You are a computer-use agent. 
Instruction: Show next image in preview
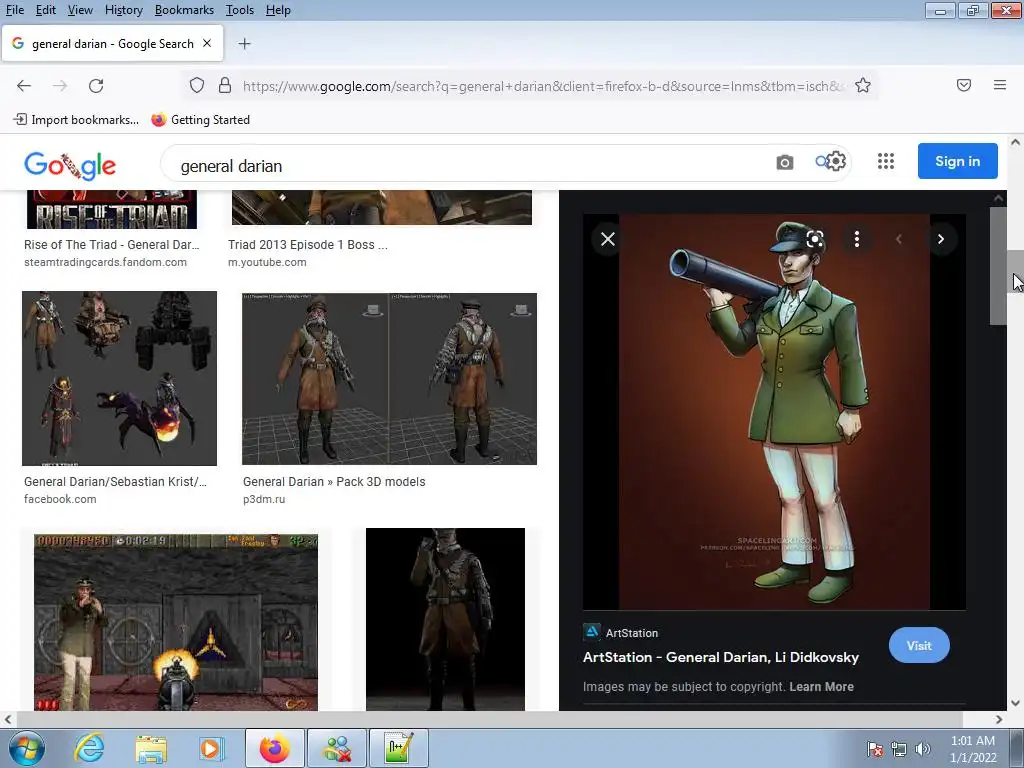point(941,239)
